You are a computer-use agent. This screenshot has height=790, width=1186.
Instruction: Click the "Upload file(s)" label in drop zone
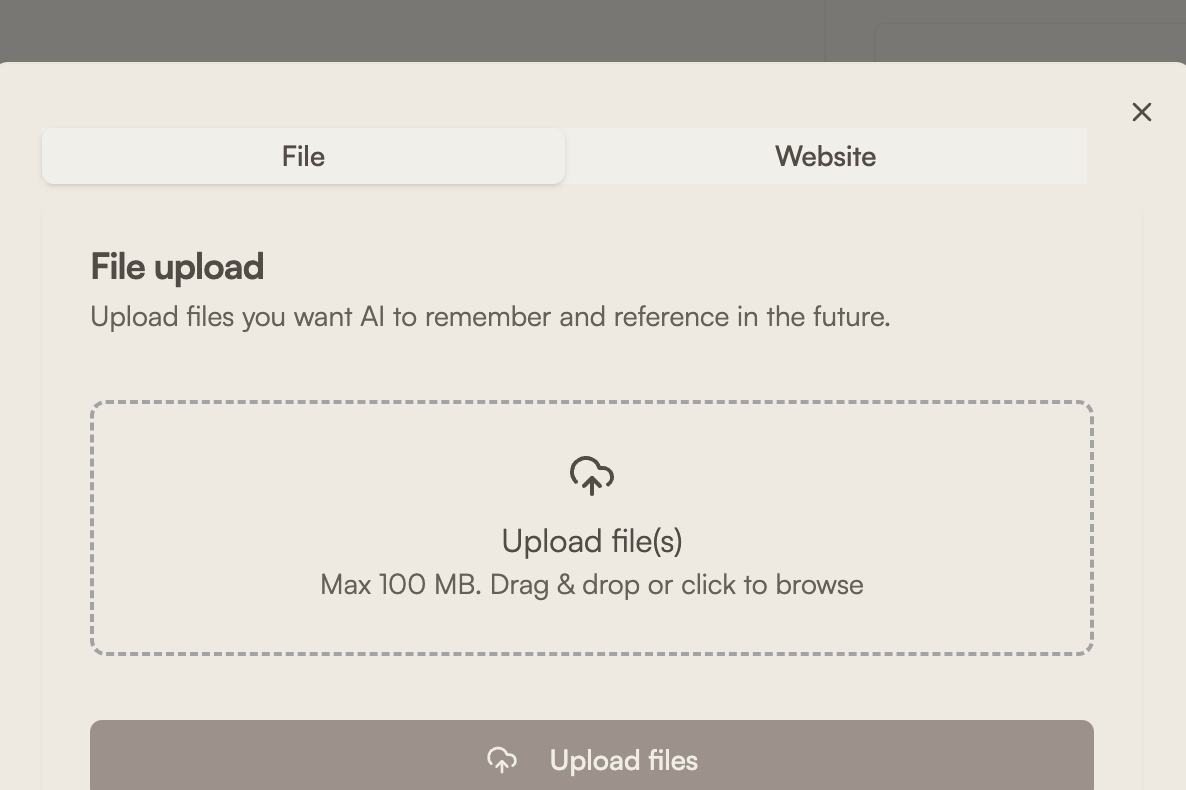(x=592, y=541)
